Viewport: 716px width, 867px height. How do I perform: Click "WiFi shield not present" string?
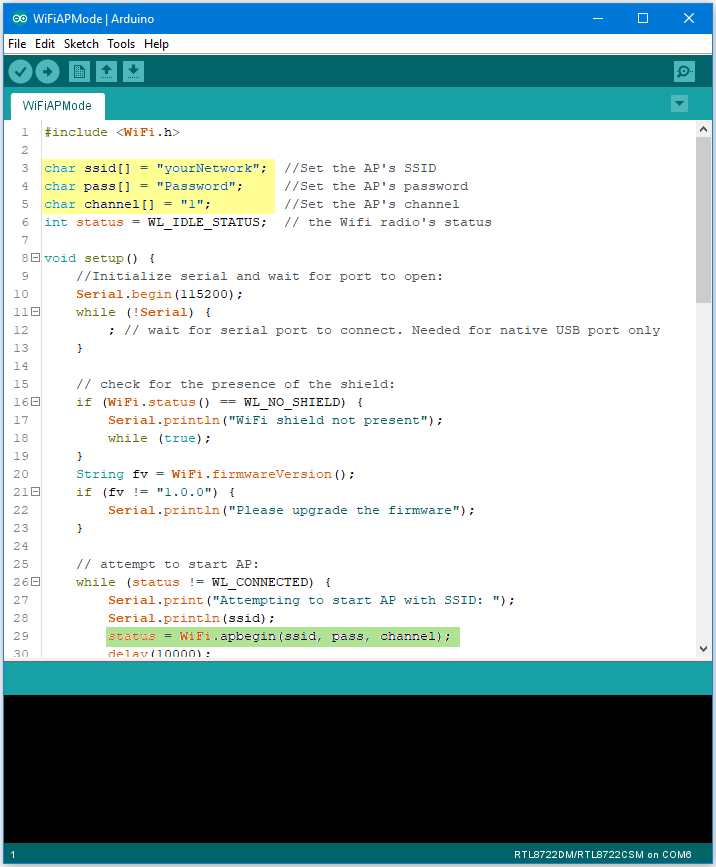tap(328, 420)
